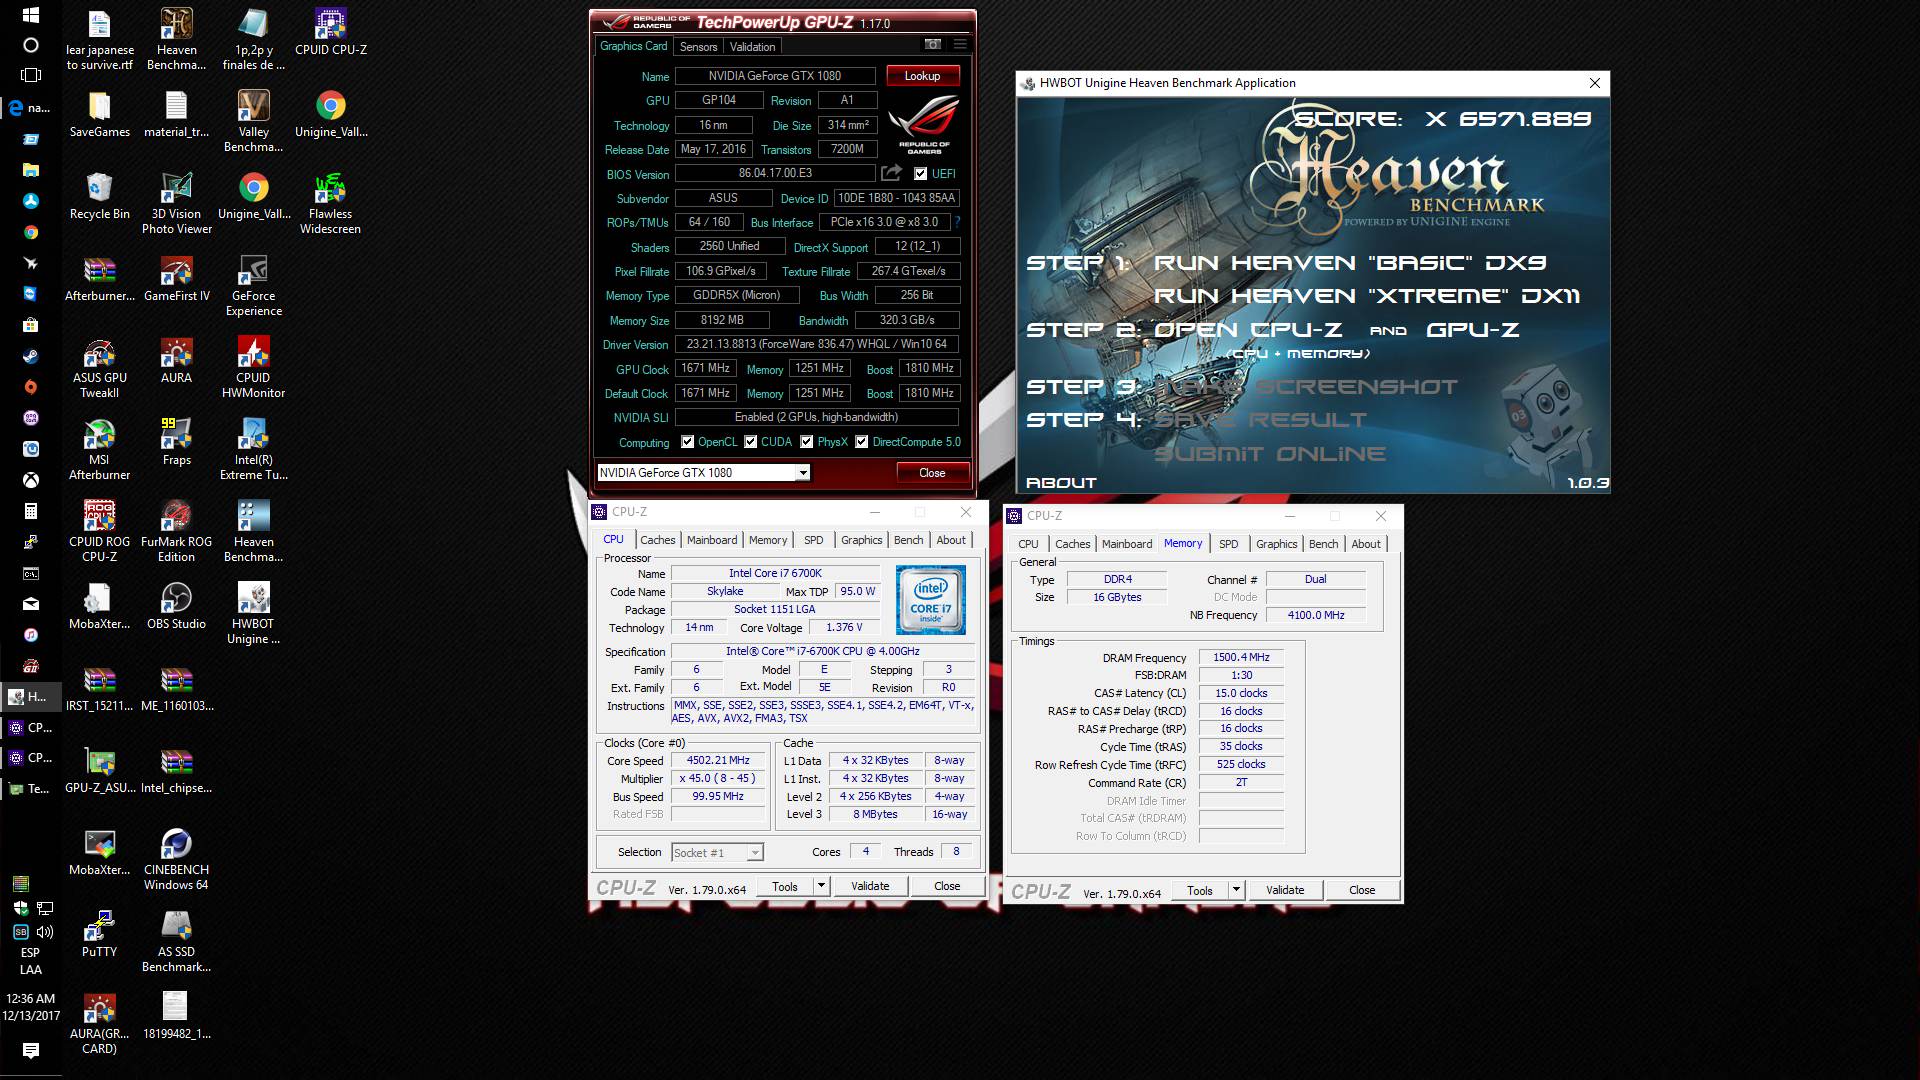The image size is (1920, 1080).
Task: Open 3D Vision Photo Viewer icon
Action: [177, 204]
